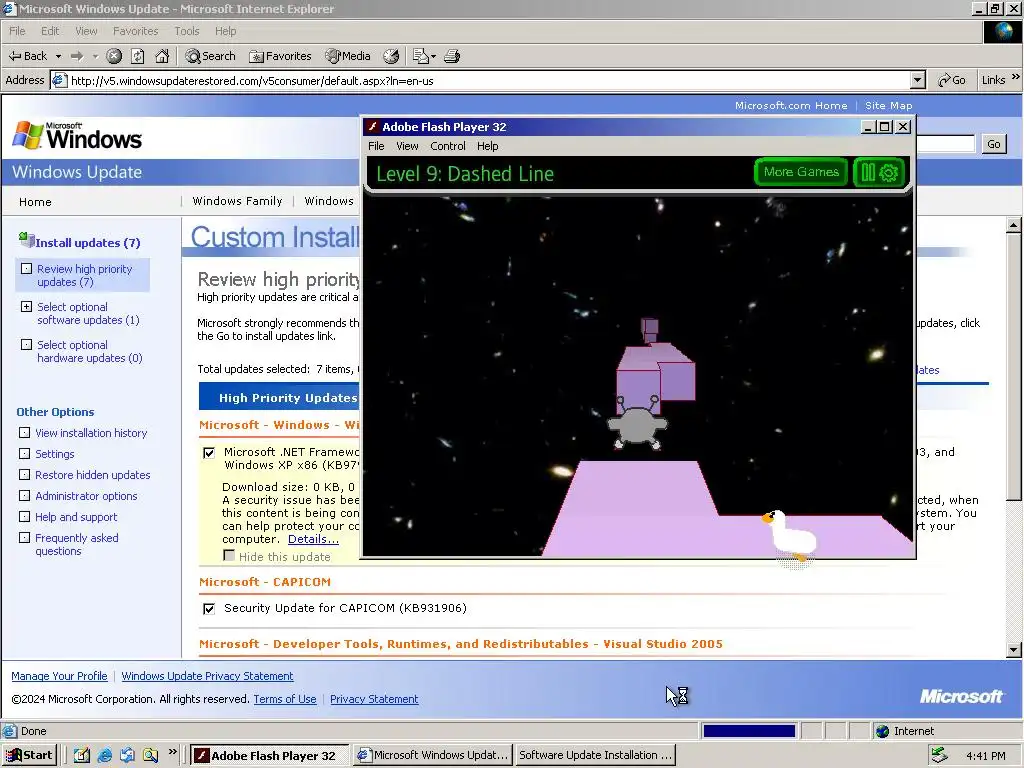Click the Microsoft.com Home link
Image resolution: width=1024 pixels, height=768 pixels.
(791, 105)
